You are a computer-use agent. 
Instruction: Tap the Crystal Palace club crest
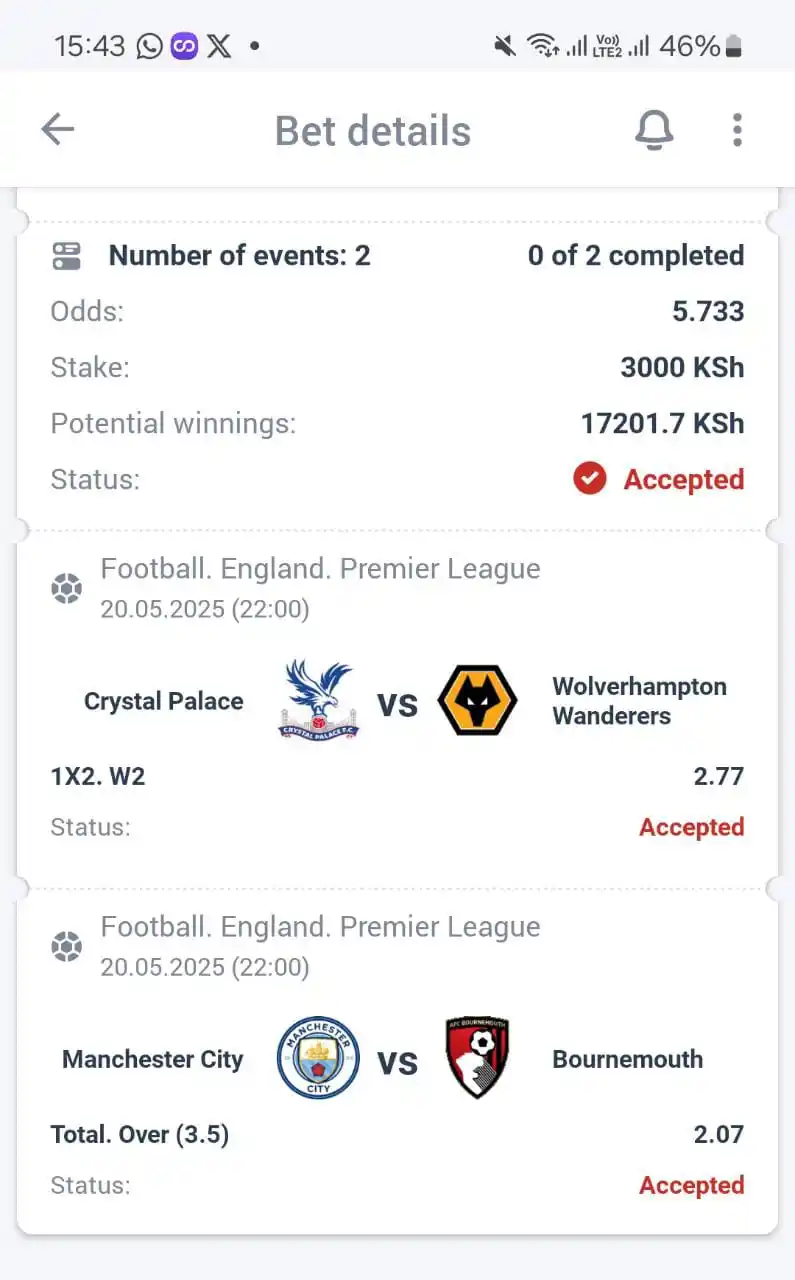[318, 700]
